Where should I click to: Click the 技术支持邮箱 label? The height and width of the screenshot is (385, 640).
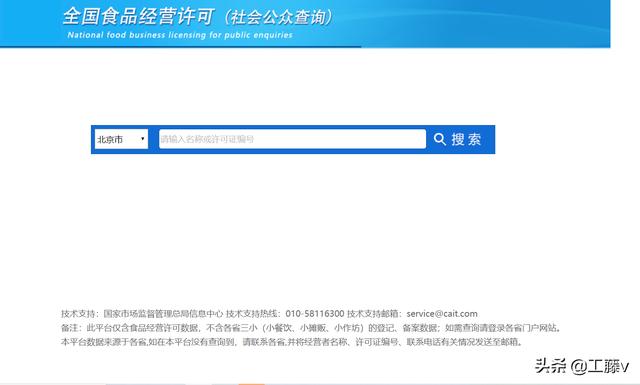coord(373,314)
